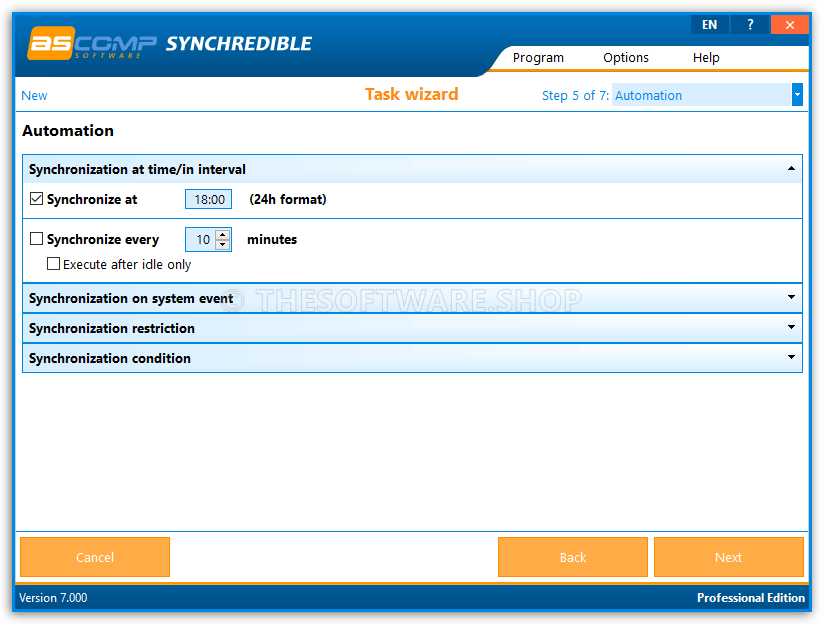
Task: Click the Cancel button
Action: pos(95,557)
